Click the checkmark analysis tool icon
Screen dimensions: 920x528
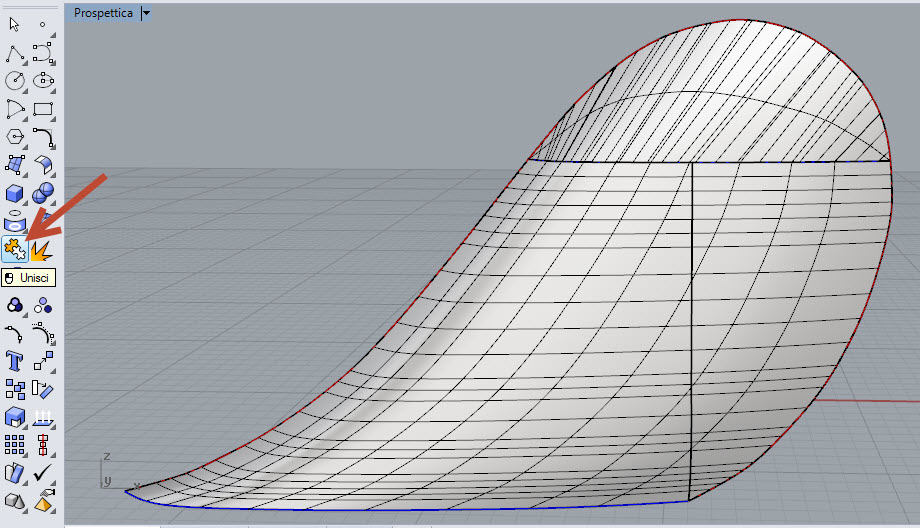[42, 472]
